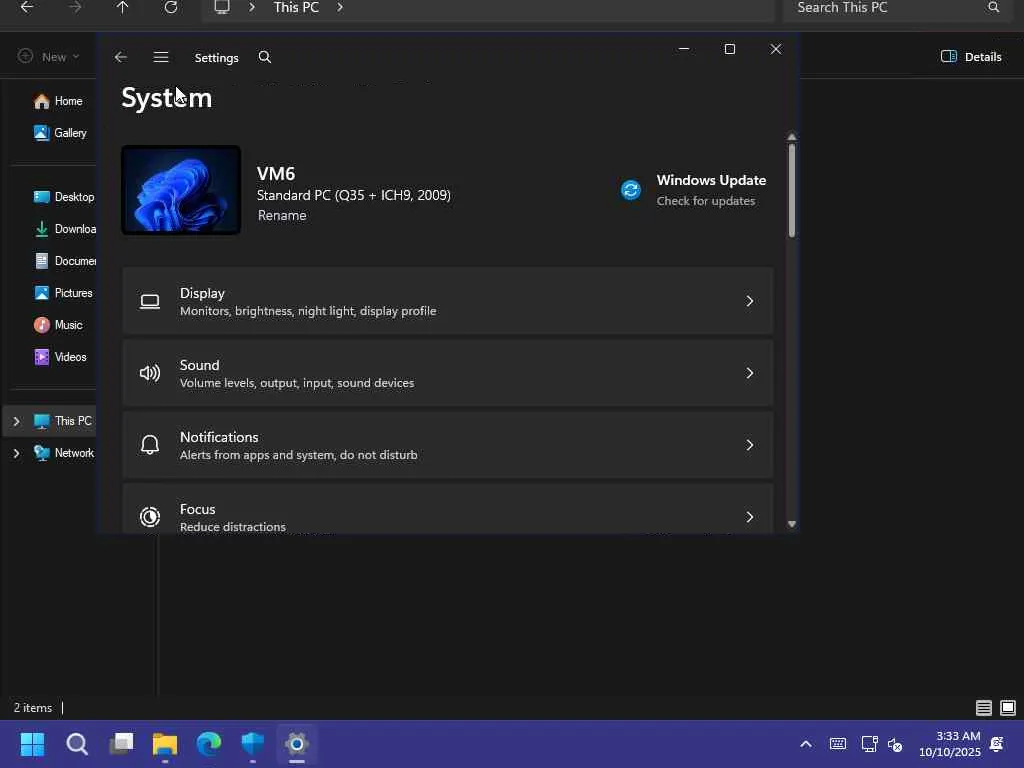Open Desktop in Explorer sidebar
The width and height of the screenshot is (1024, 768).
(64, 197)
